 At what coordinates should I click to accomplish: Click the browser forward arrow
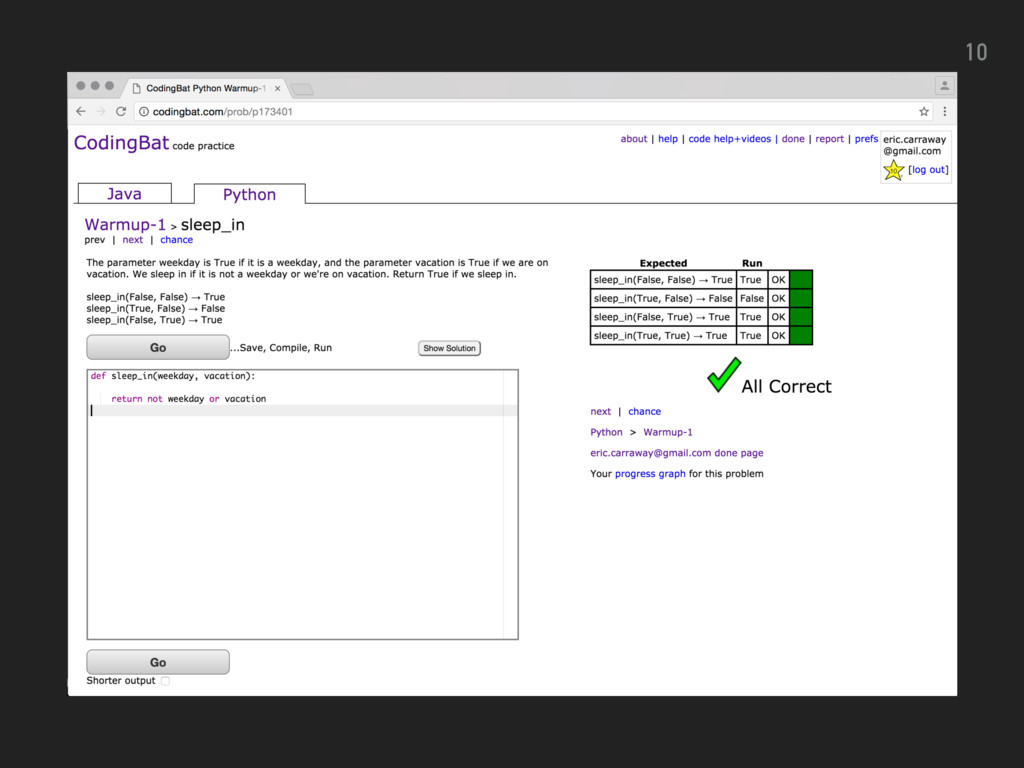(x=101, y=112)
